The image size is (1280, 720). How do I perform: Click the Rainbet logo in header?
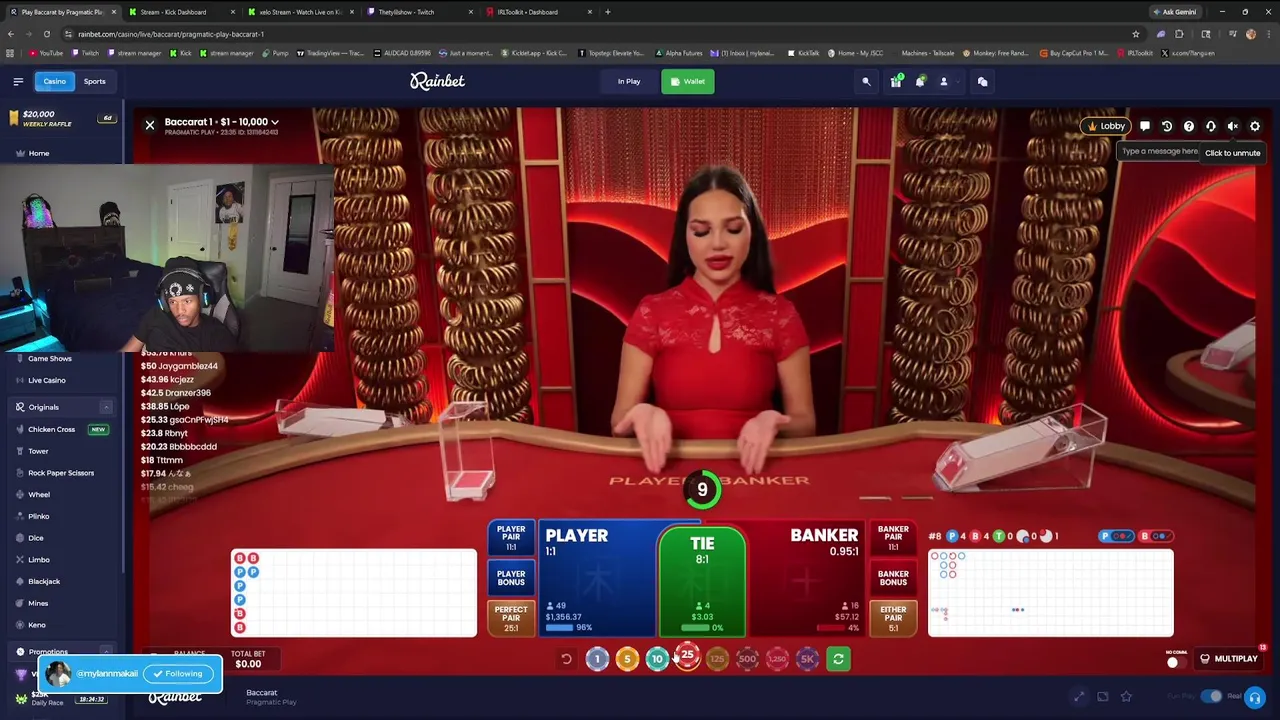[437, 81]
